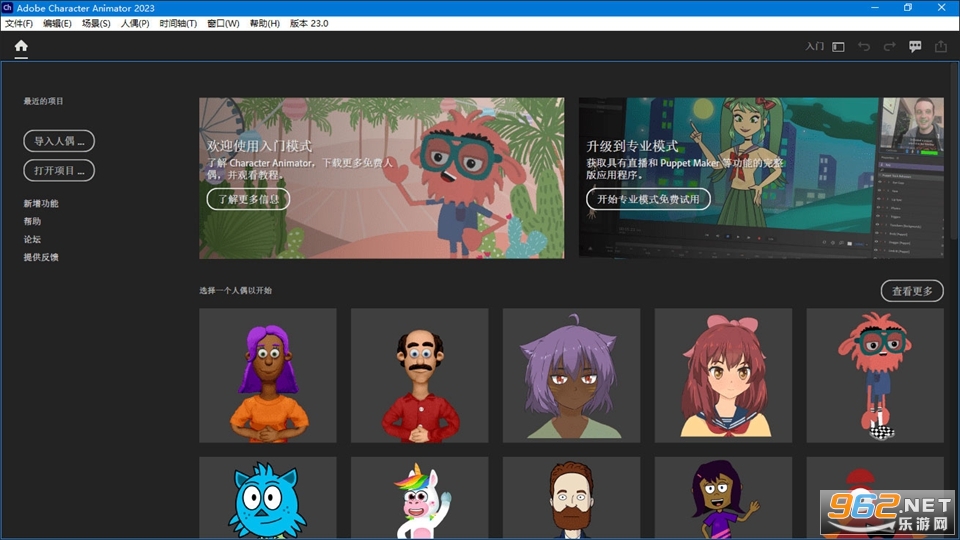
Task: Open the 帮助(H) menu
Action: [x=264, y=23]
